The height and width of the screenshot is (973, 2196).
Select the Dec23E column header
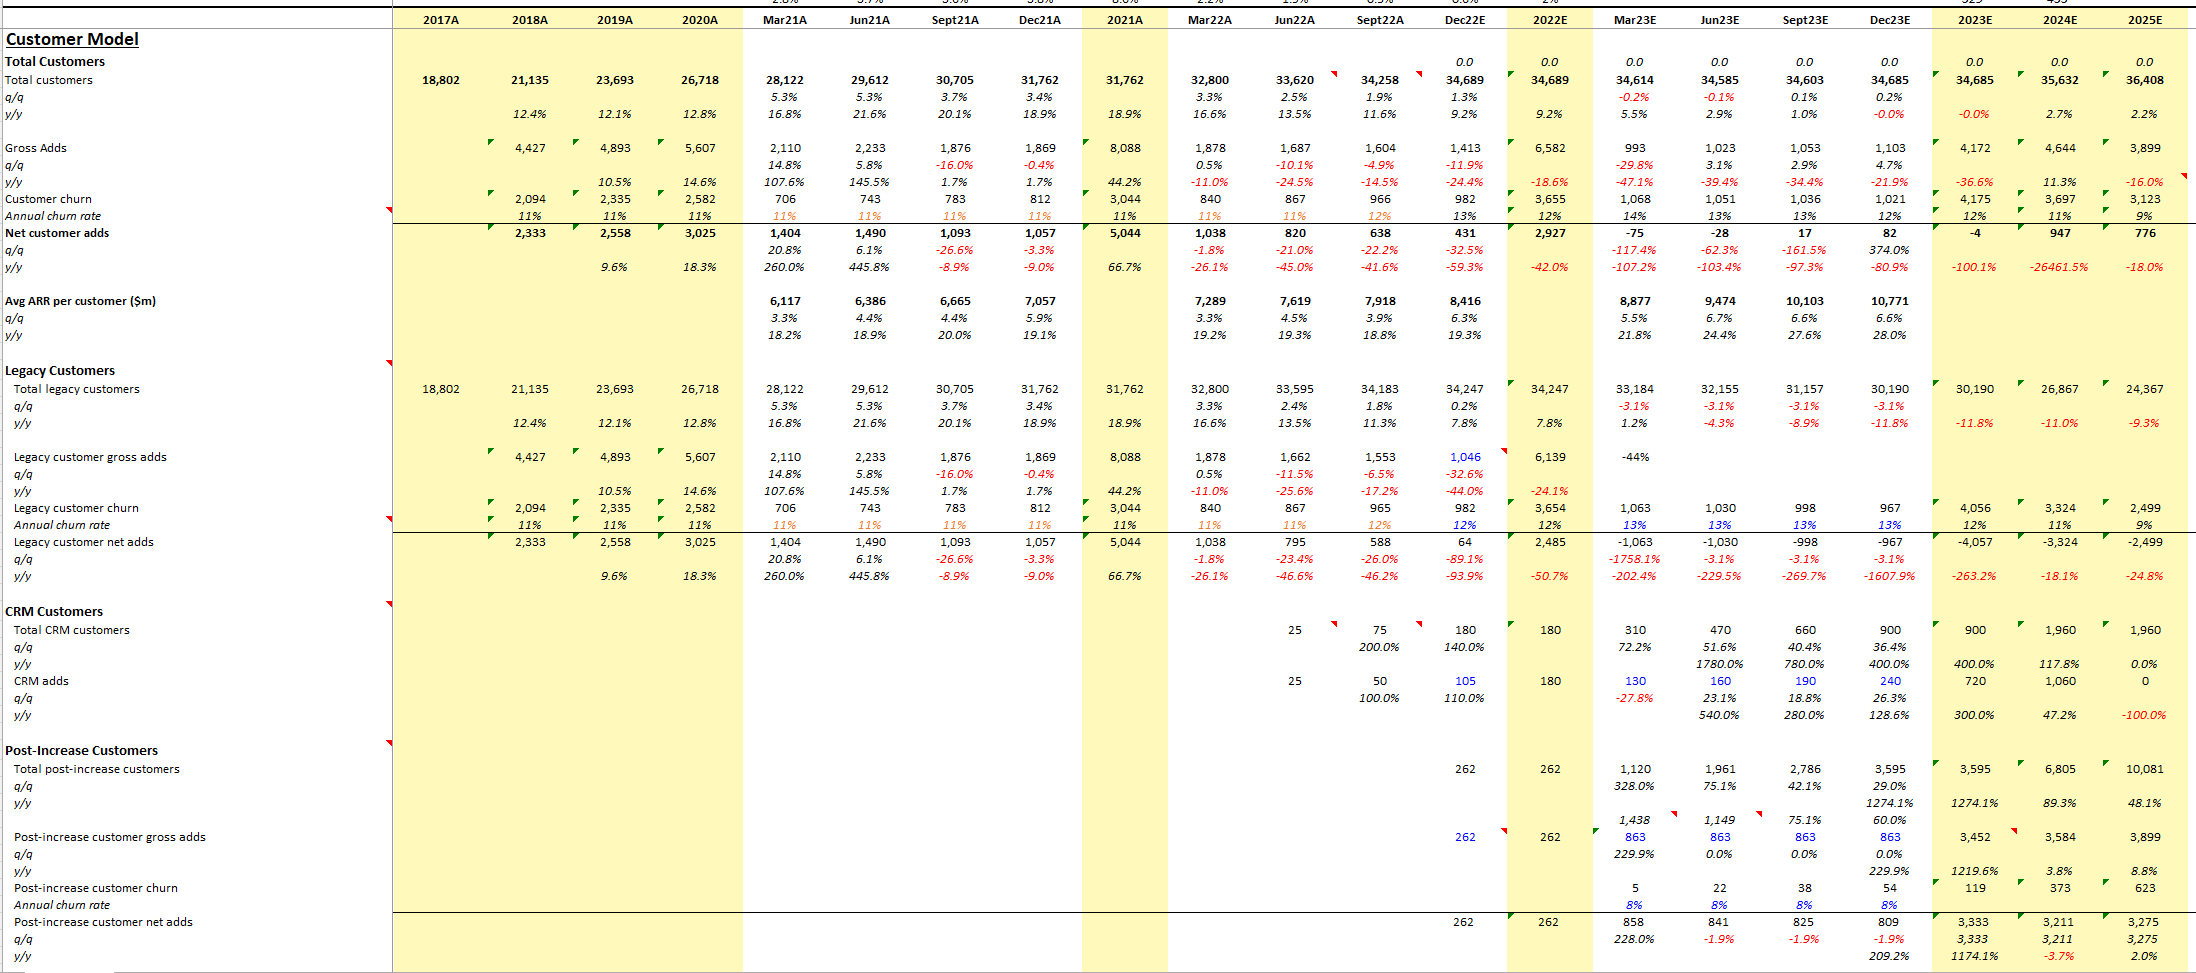tap(1890, 20)
